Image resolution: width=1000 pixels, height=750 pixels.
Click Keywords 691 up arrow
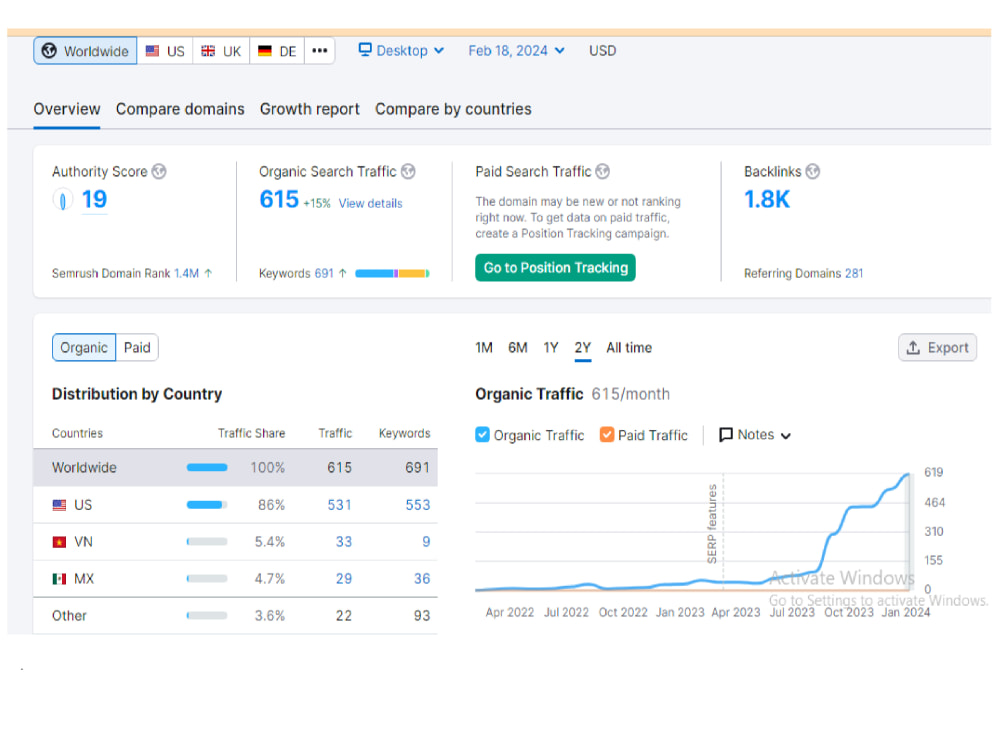pos(342,273)
